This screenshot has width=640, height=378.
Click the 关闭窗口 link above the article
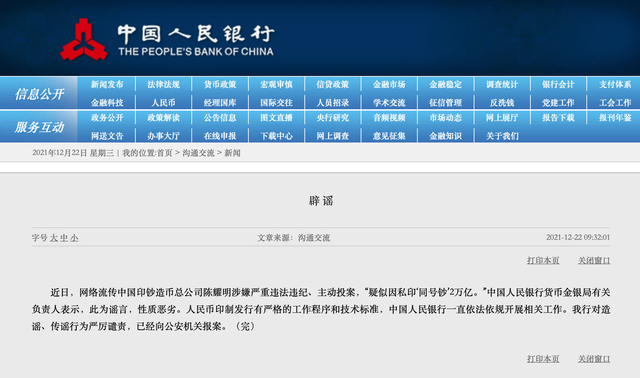pos(594,260)
